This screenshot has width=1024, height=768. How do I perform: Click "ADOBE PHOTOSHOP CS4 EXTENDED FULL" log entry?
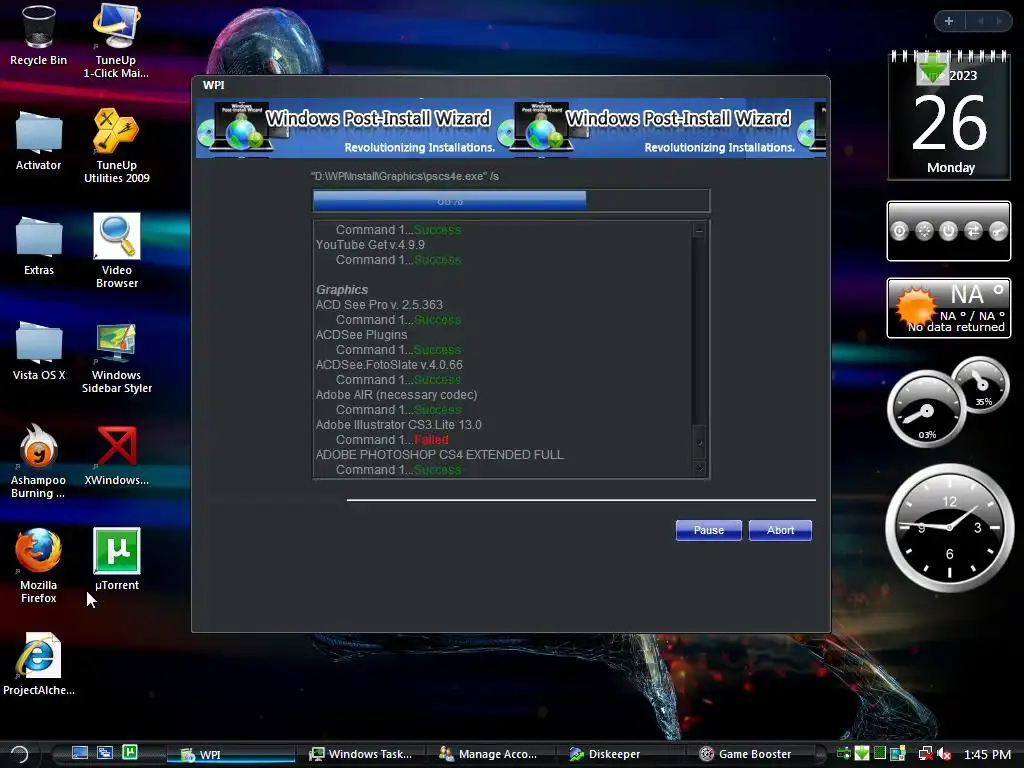(x=440, y=455)
